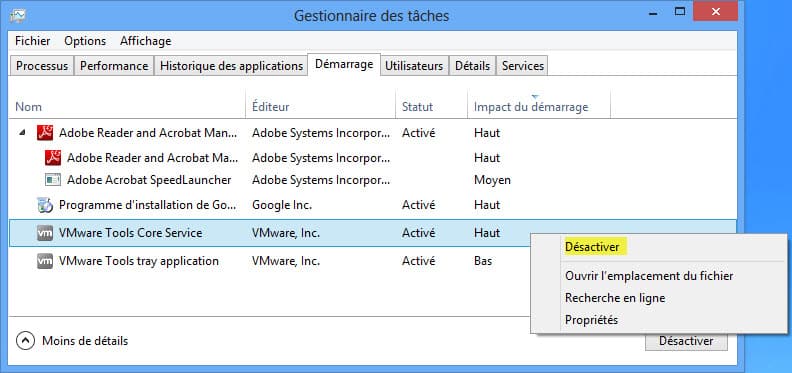This screenshot has width=792, height=373.
Task: Click the Google installer program icon
Action: point(45,205)
